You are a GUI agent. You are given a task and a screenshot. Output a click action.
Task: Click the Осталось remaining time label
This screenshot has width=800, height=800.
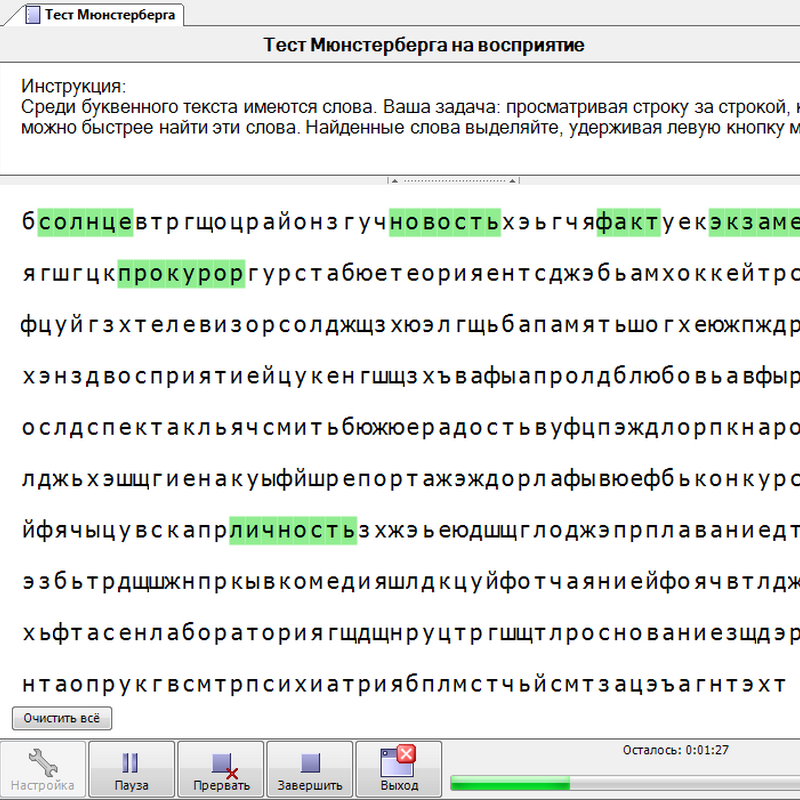click(675, 750)
